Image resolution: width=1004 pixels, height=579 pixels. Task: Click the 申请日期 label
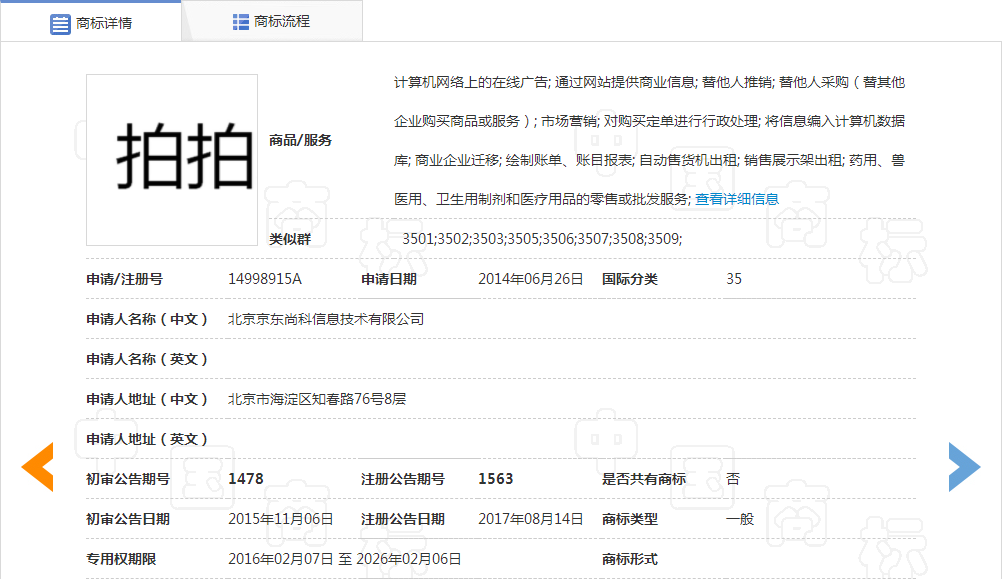(x=389, y=279)
